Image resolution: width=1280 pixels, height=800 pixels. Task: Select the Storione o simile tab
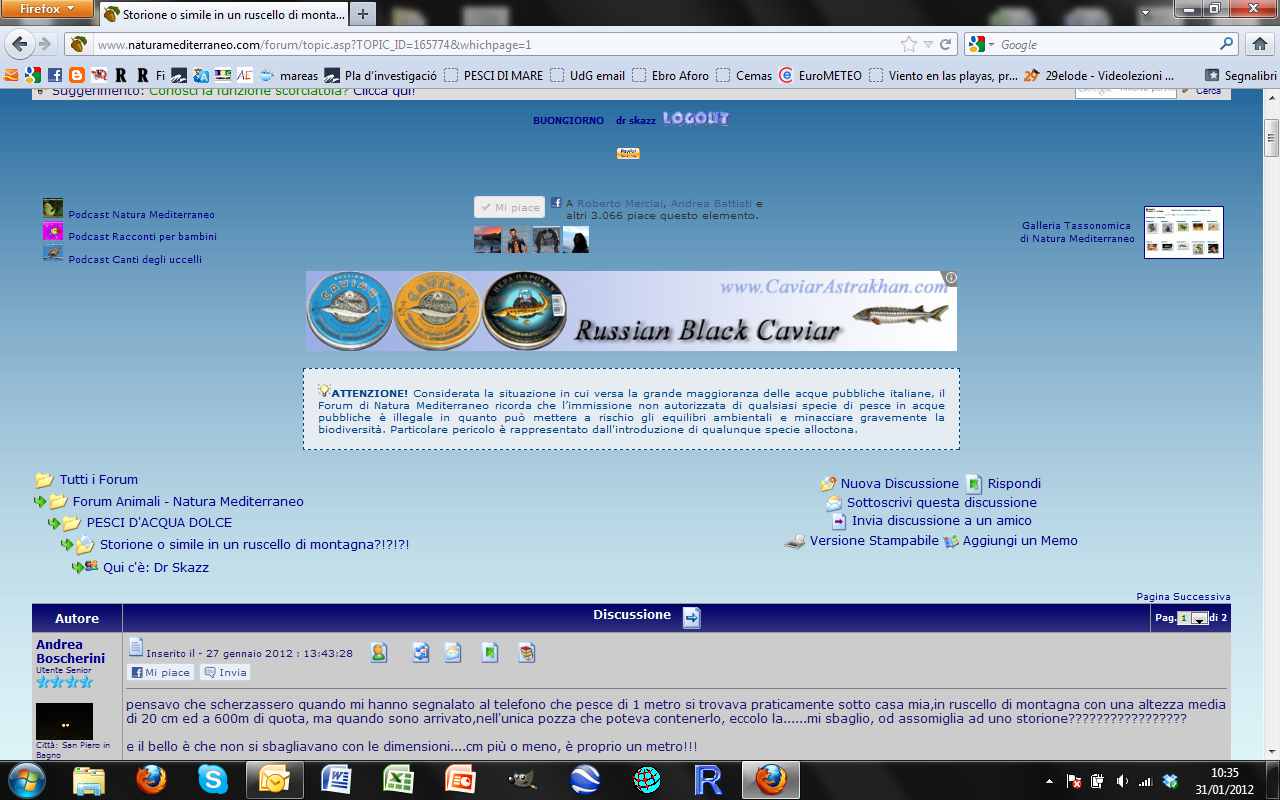tap(223, 14)
